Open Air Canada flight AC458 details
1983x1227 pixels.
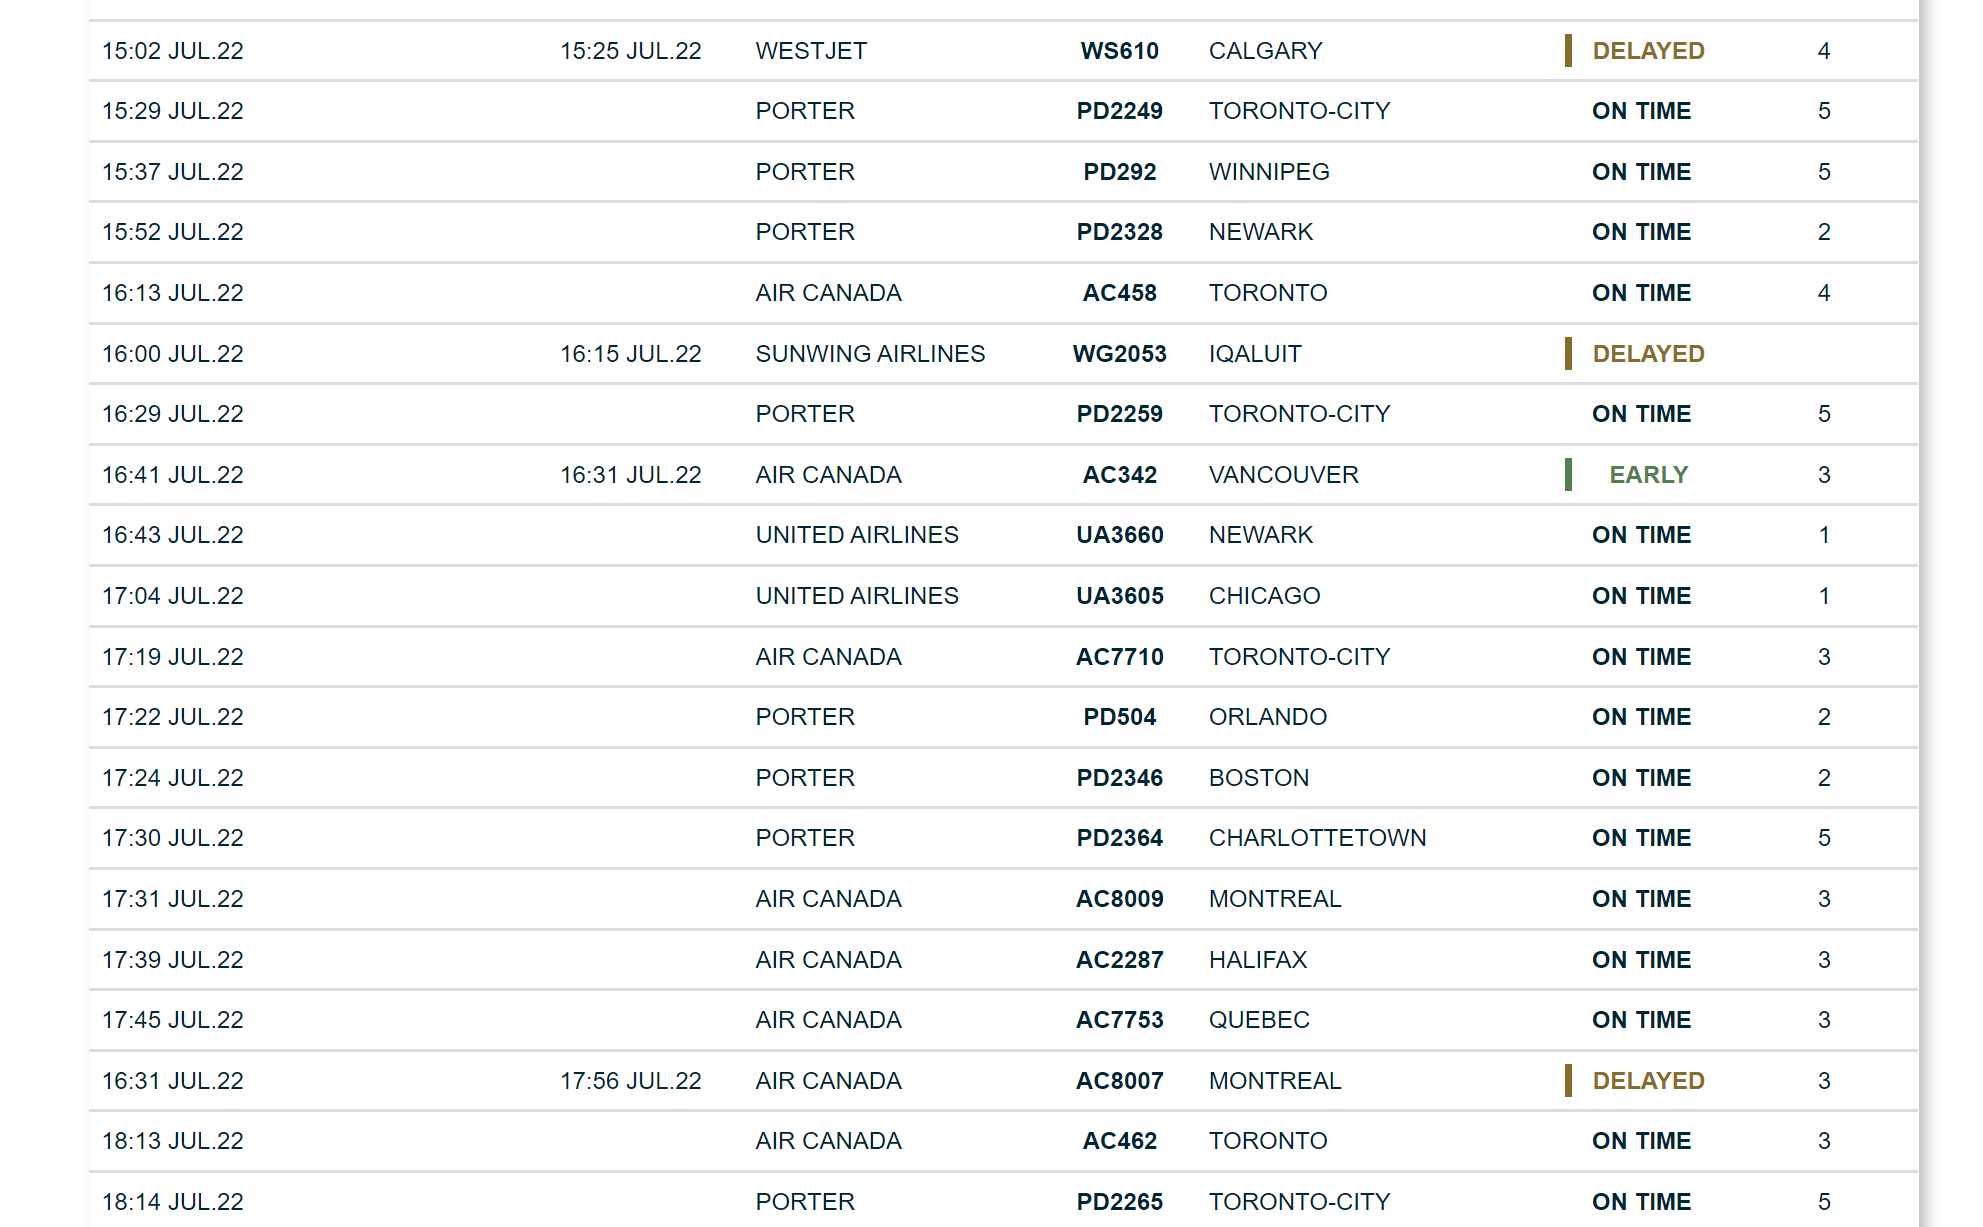1119,293
